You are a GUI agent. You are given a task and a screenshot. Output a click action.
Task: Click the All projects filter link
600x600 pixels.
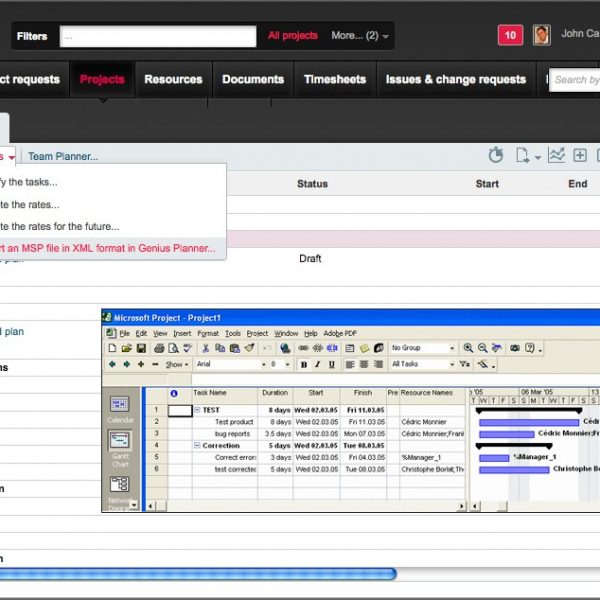[x=293, y=36]
